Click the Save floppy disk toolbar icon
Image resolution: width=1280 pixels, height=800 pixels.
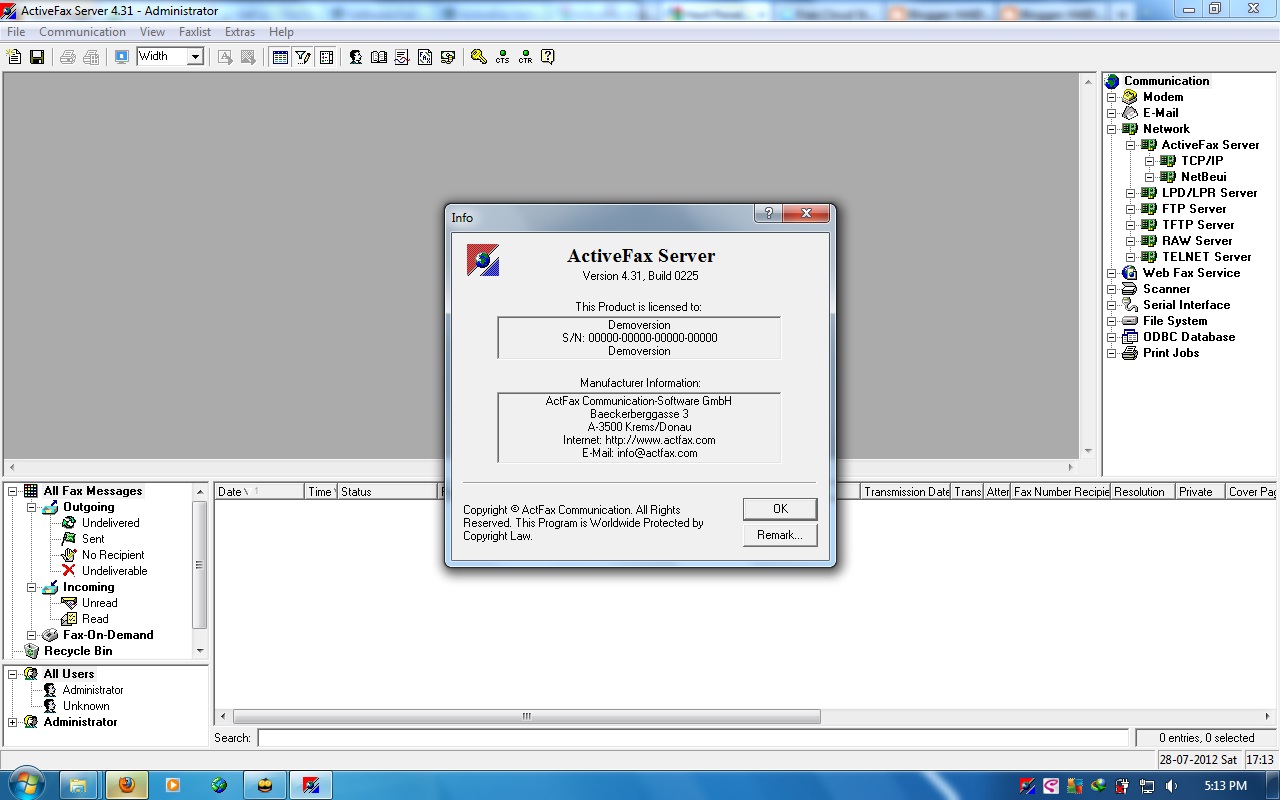tap(37, 57)
